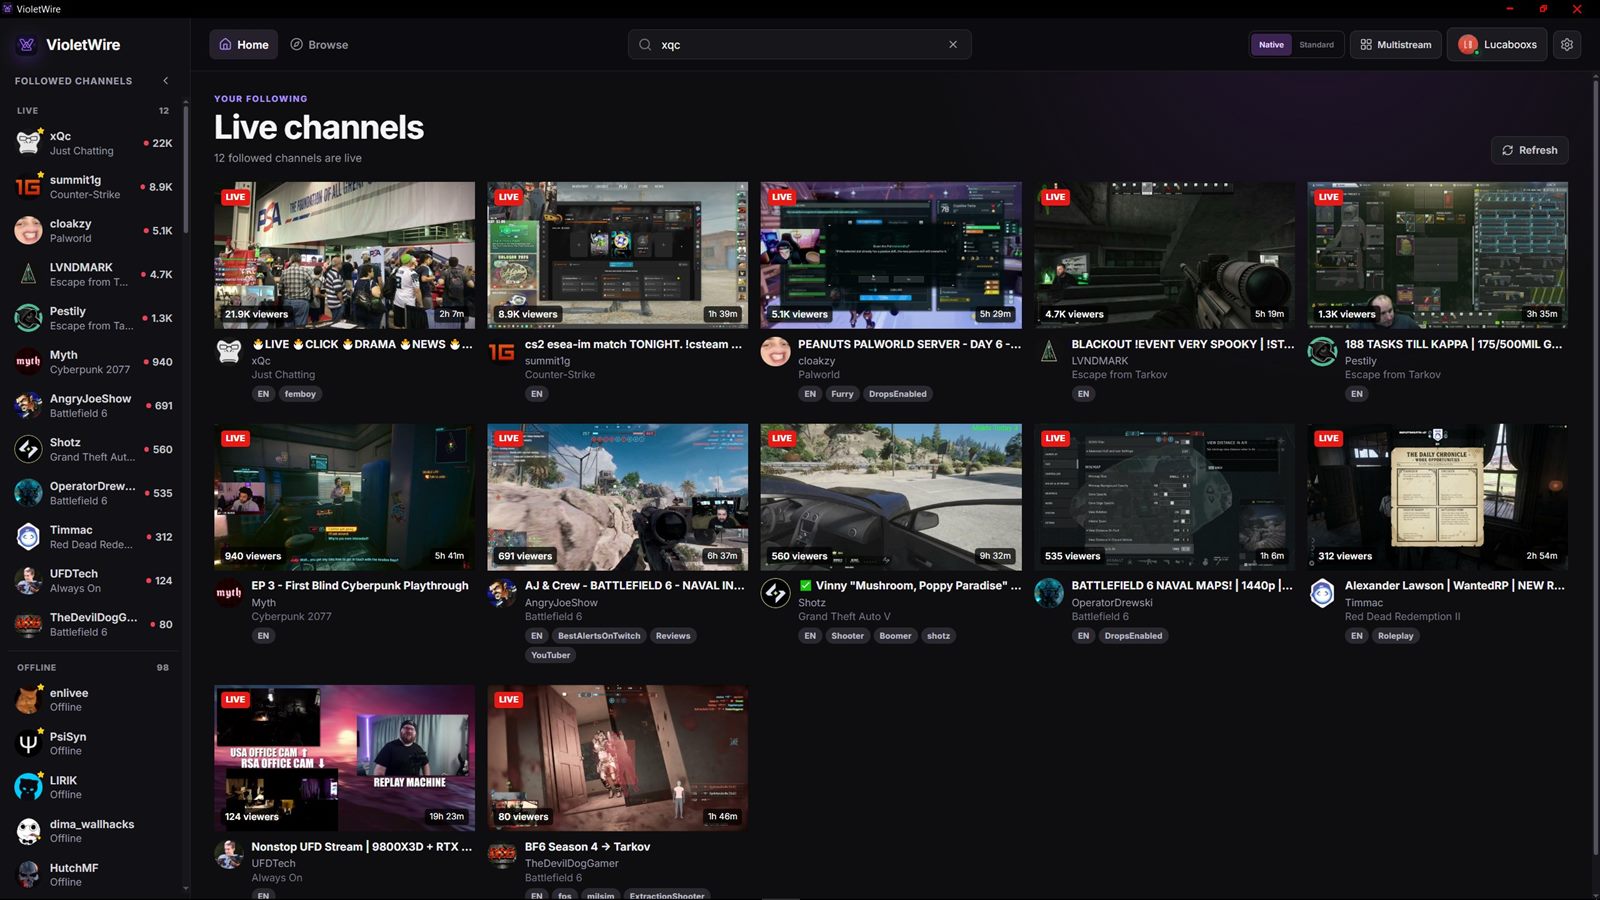Open settings gear in top bar
The width and height of the screenshot is (1600, 900).
click(x=1567, y=45)
